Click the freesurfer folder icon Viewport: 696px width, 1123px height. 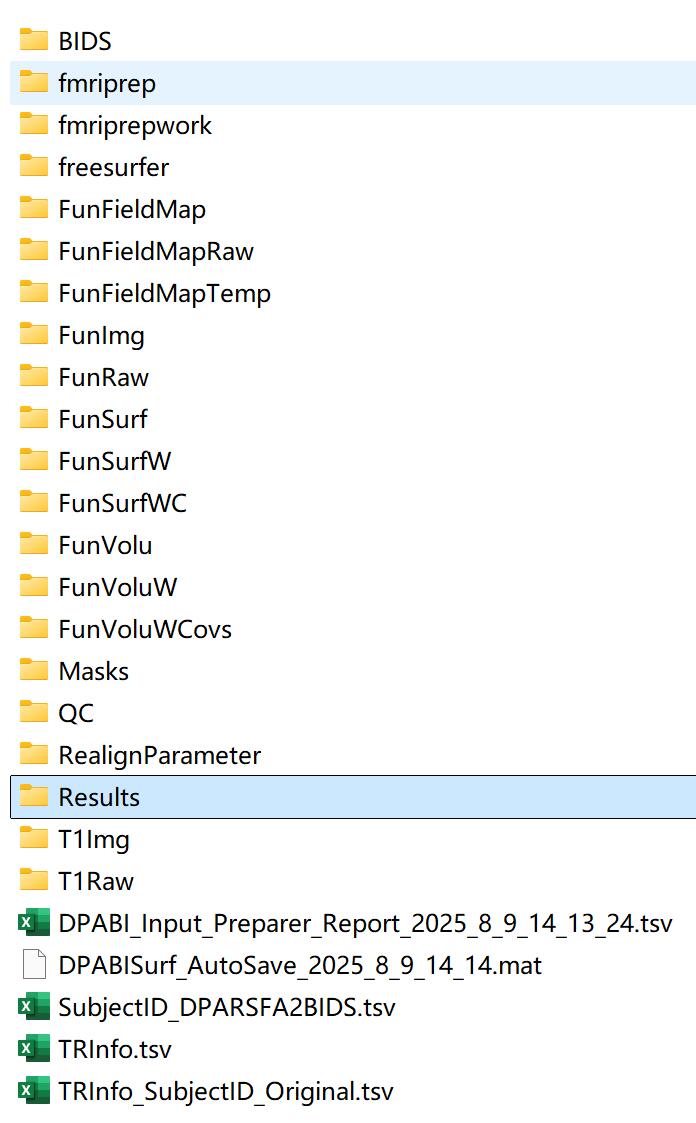[x=34, y=166]
